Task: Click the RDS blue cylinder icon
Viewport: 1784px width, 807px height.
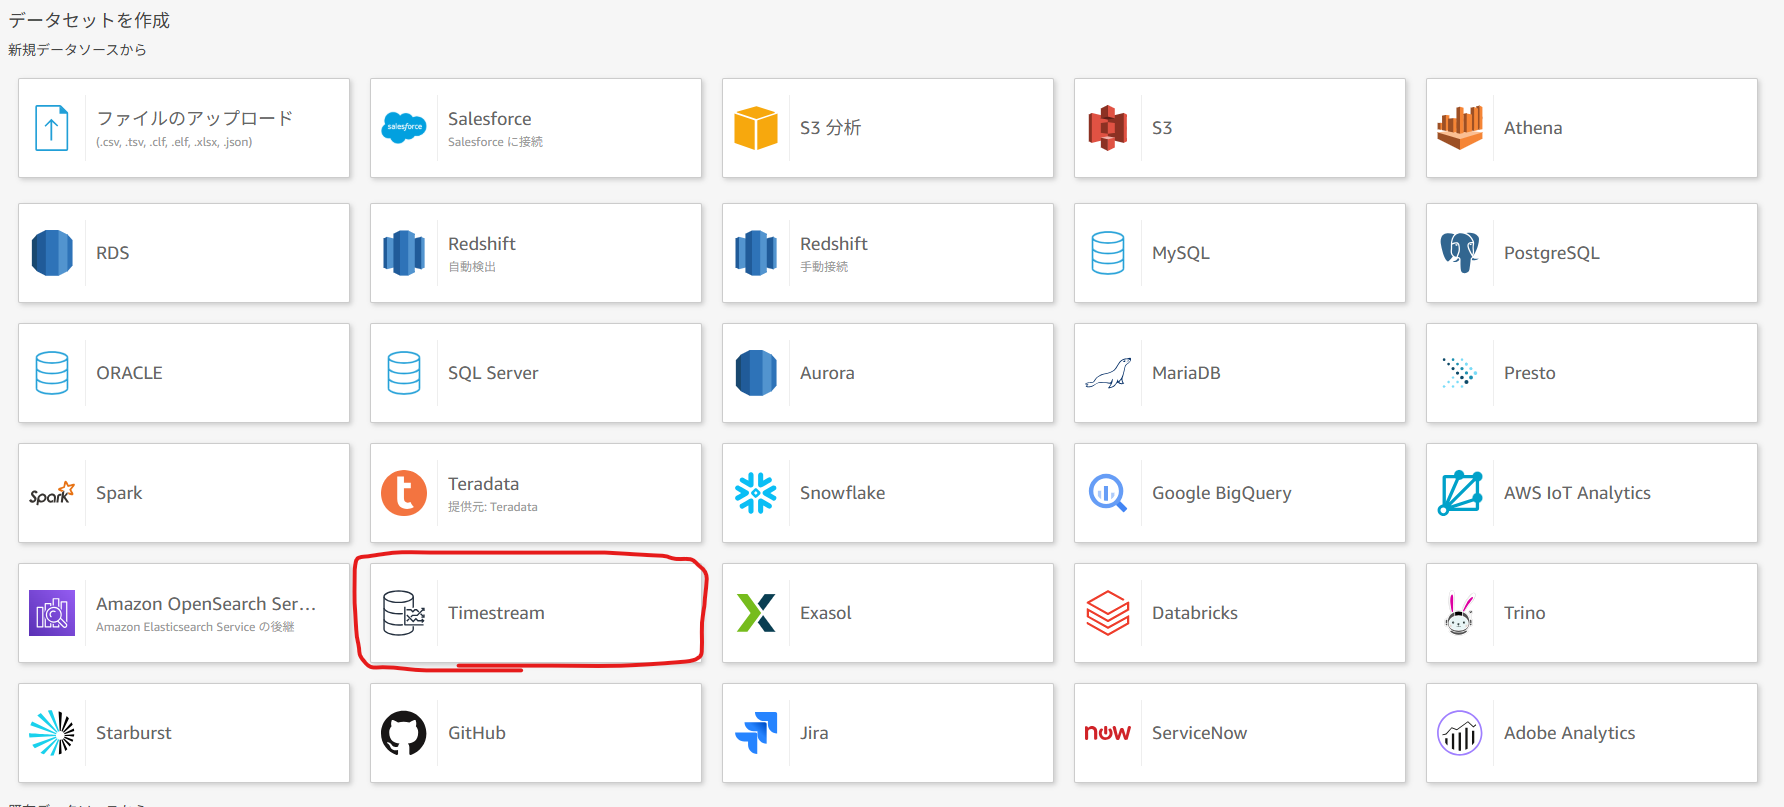Action: click(52, 253)
